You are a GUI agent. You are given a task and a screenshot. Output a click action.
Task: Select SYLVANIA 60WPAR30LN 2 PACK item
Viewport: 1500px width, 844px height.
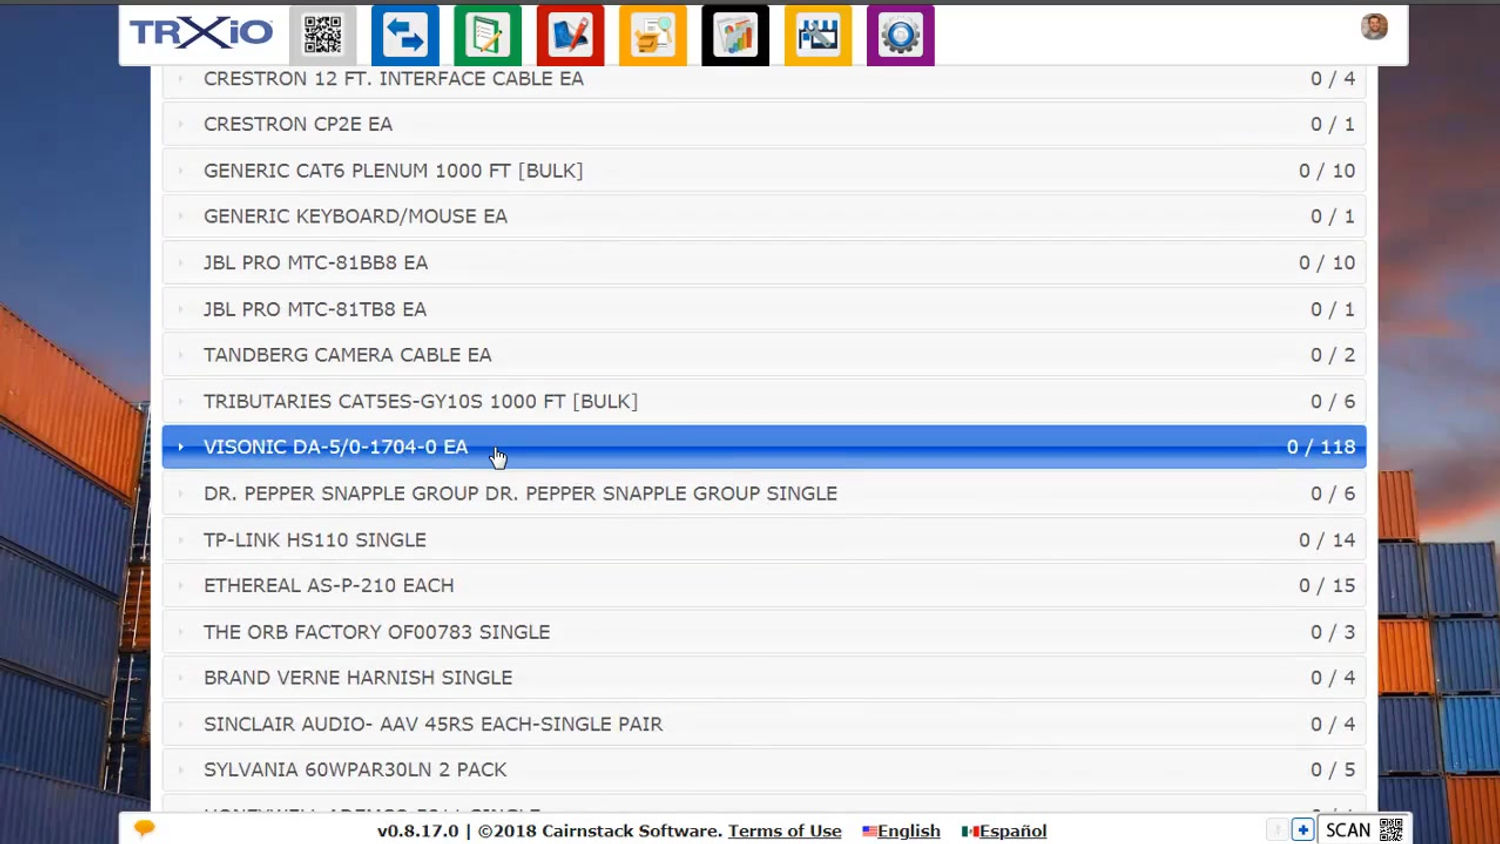[355, 770]
